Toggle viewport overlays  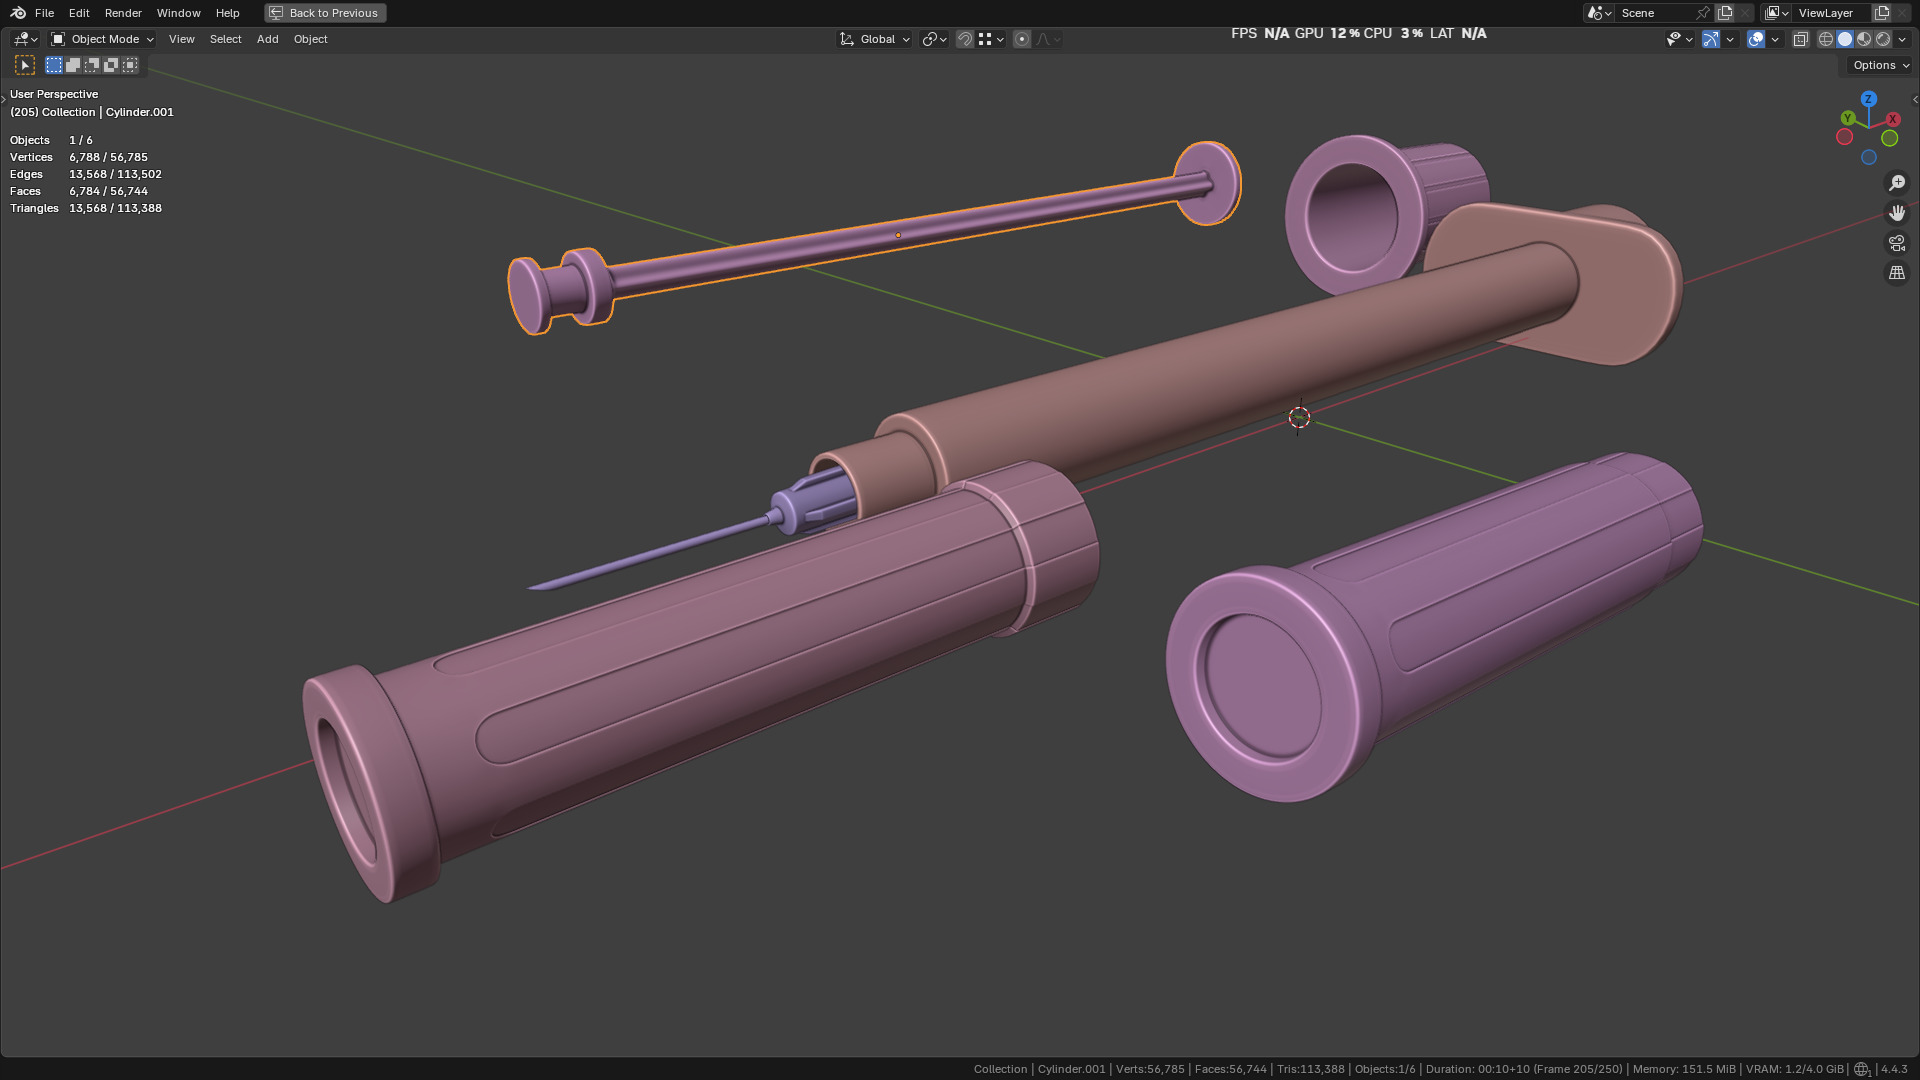(x=1755, y=39)
